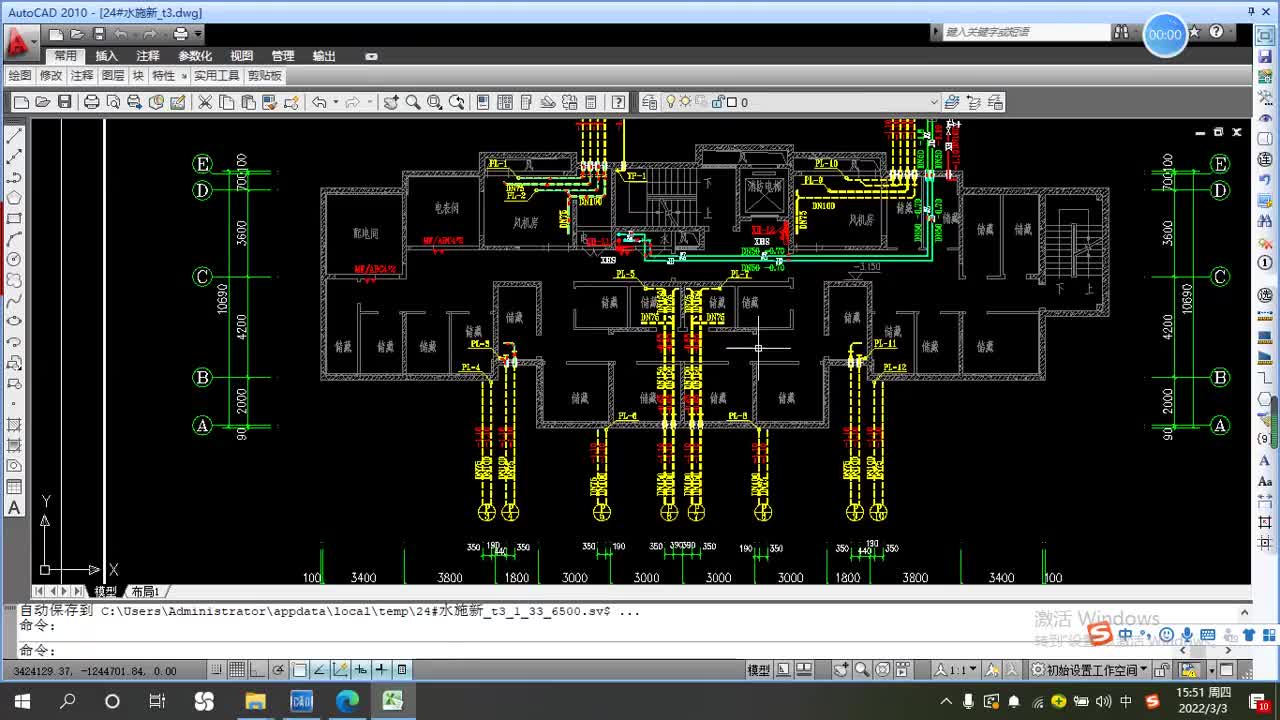The width and height of the screenshot is (1280, 720).
Task: Click the Copy icon in the standard toolbar
Action: tap(226, 102)
